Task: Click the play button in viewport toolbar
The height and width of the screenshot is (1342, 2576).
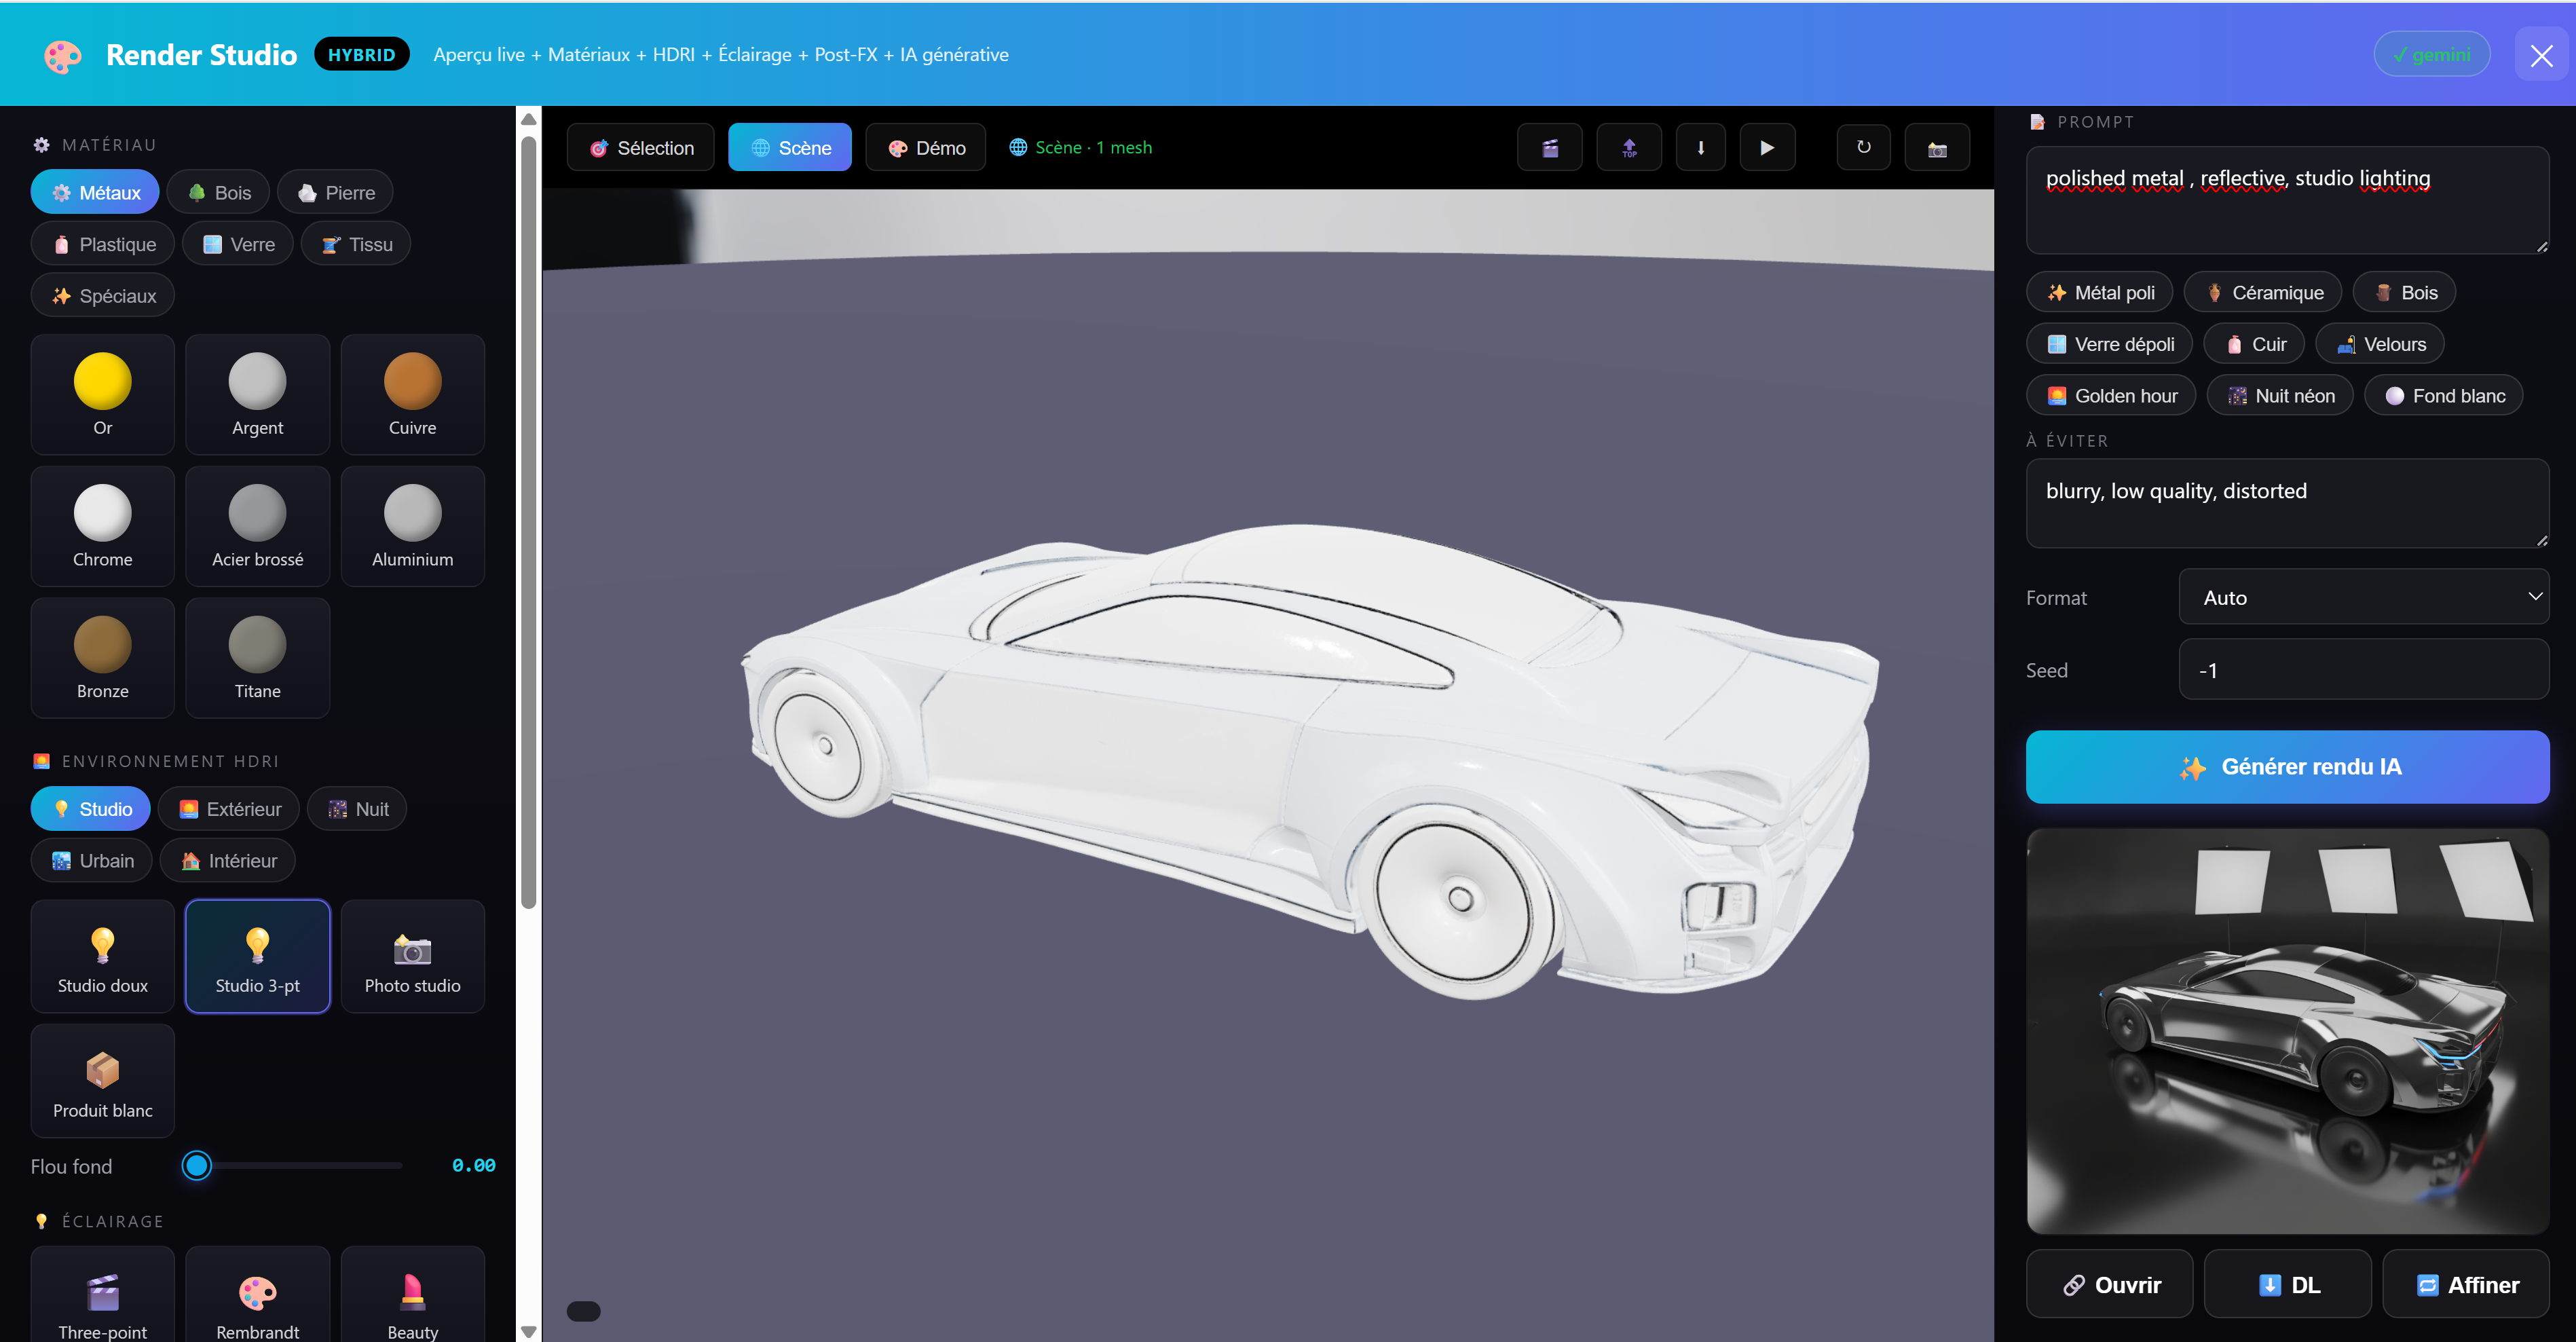Action: [1767, 148]
